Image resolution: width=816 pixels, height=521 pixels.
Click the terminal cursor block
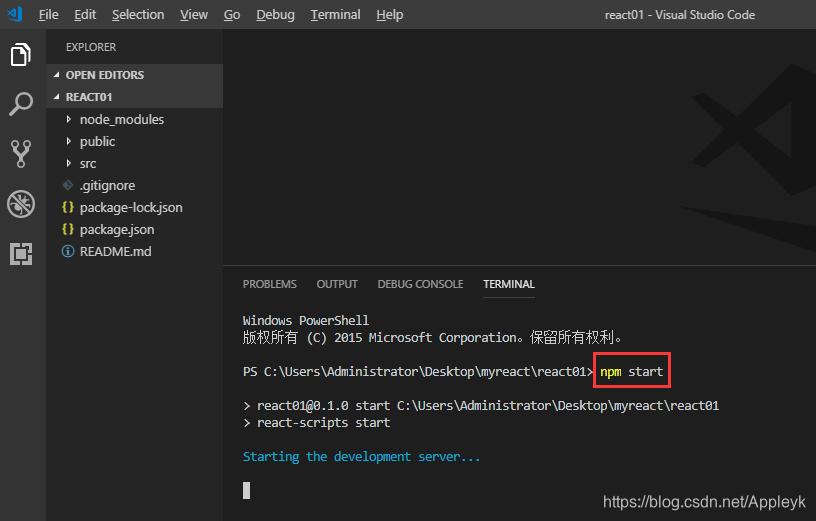[247, 490]
